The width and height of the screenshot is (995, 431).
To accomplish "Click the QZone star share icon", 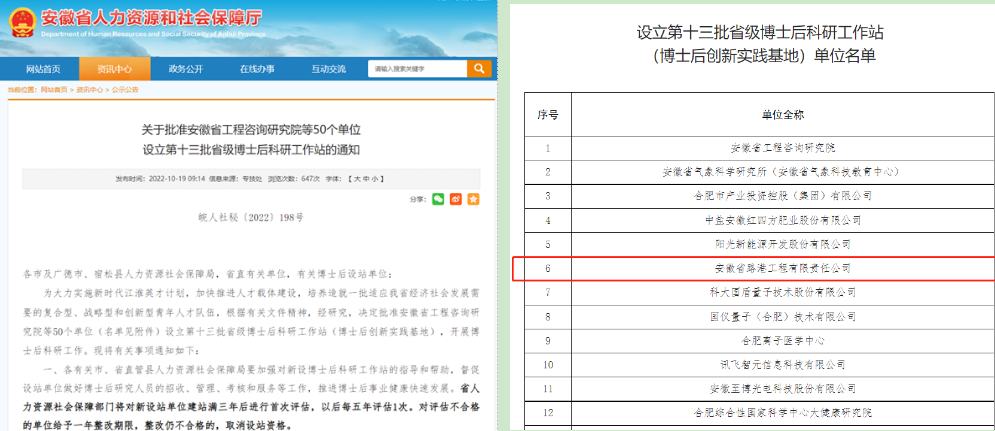I will tap(473, 200).
